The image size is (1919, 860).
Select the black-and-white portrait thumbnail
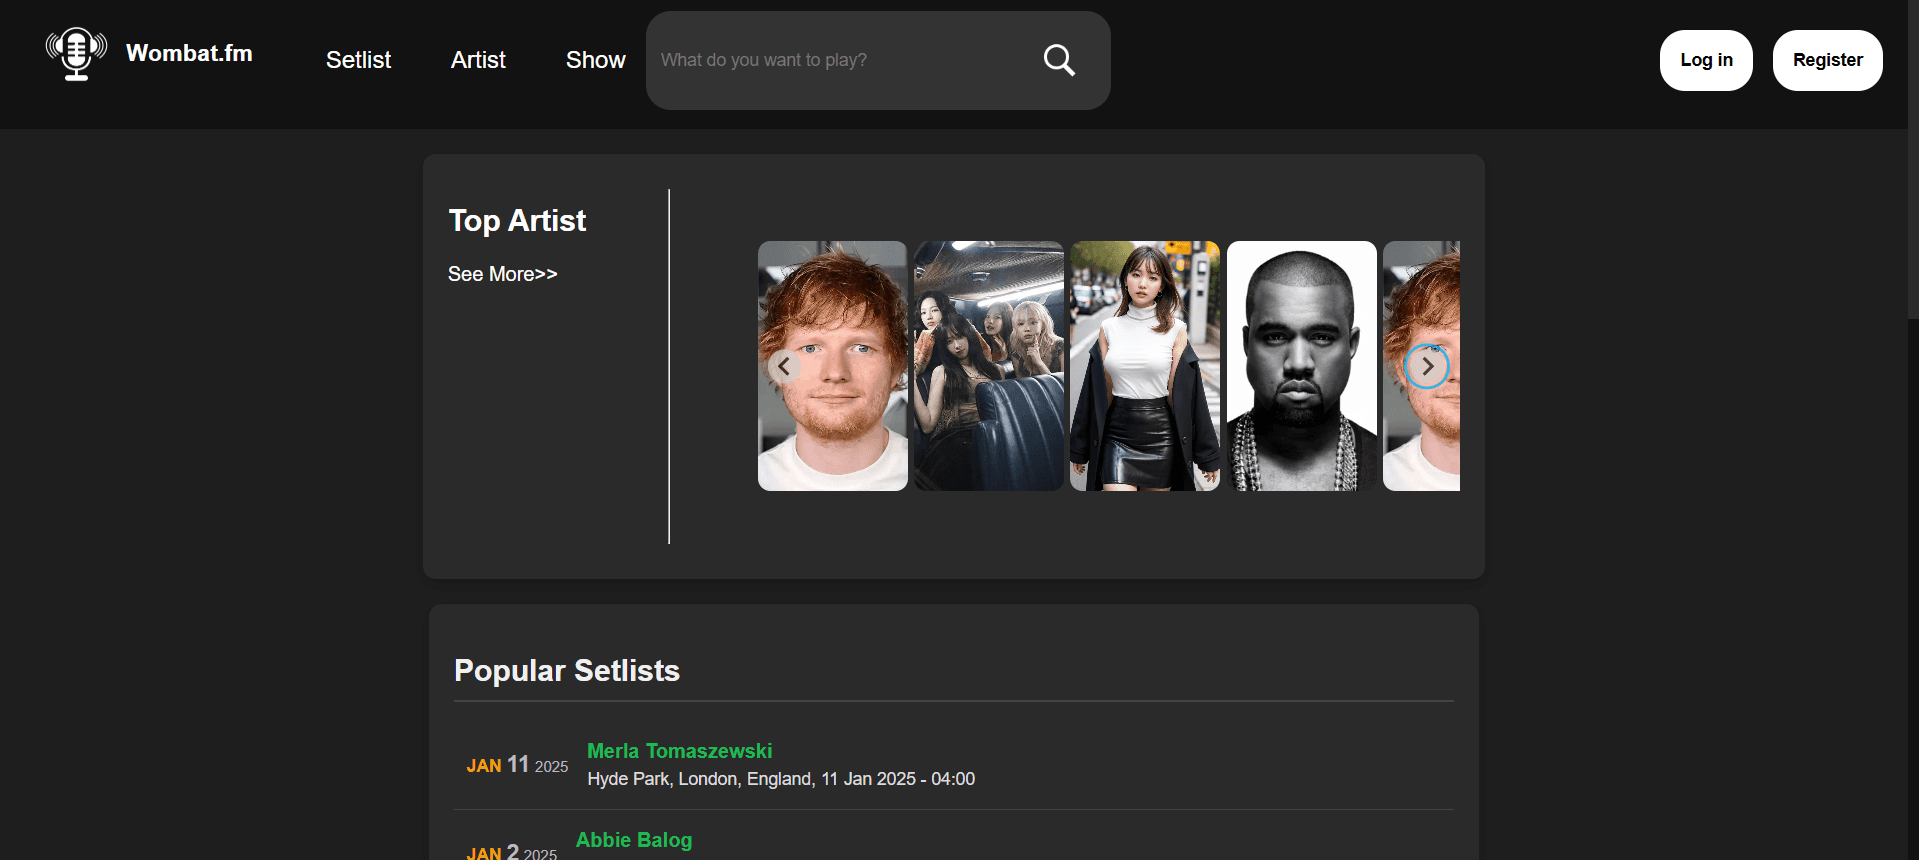click(x=1301, y=366)
